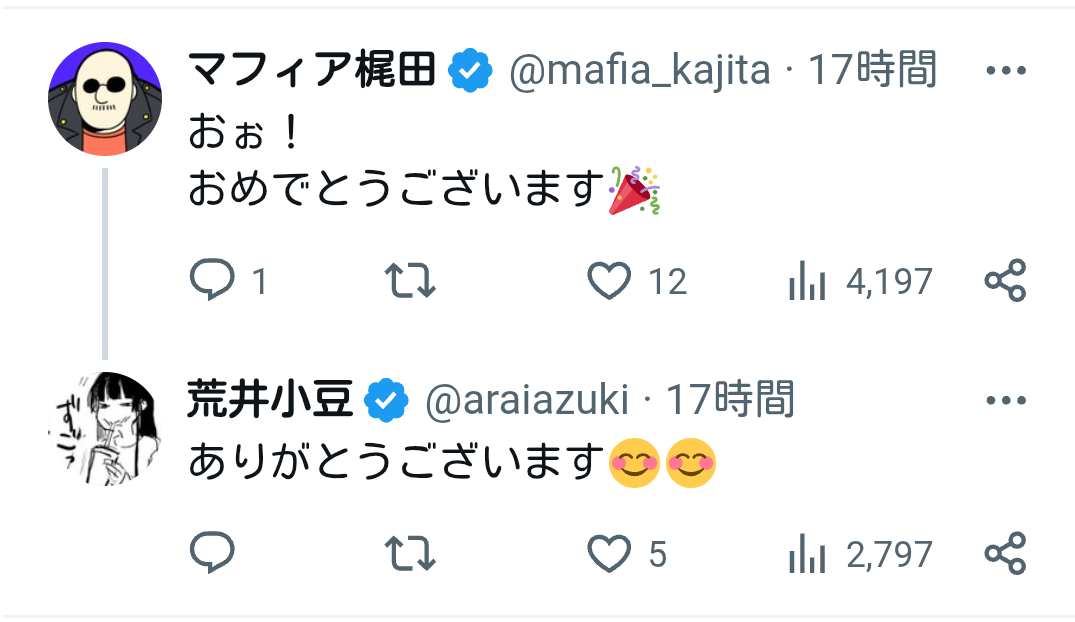The image size is (1075, 622).
Task: View analytics showing 2,797 views
Action: point(807,554)
